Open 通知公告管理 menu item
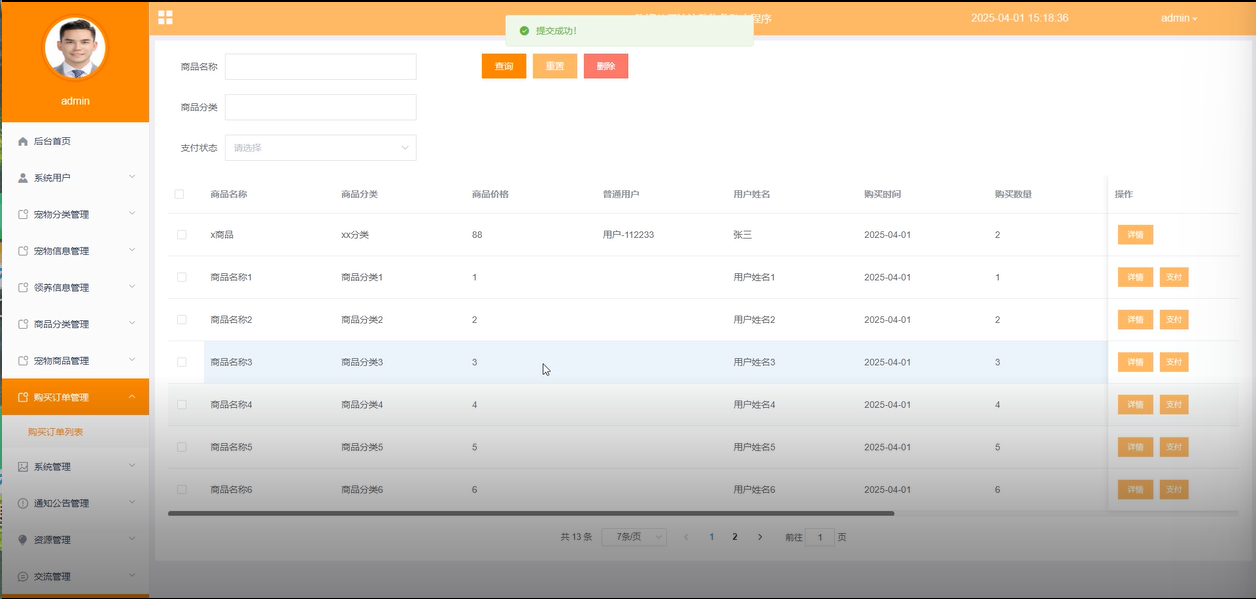 (75, 503)
